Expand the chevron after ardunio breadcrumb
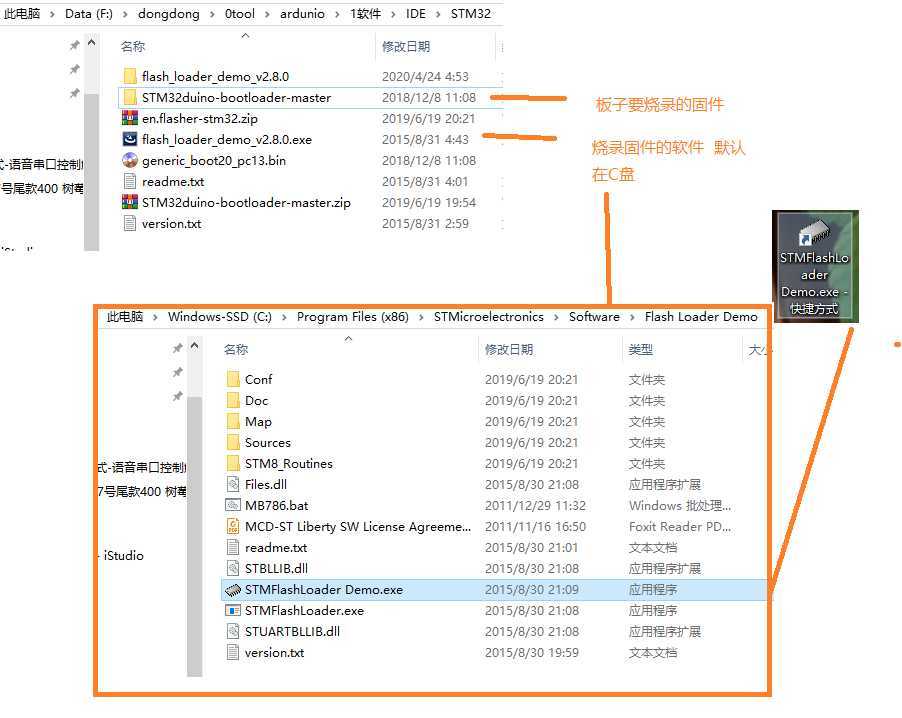 click(337, 14)
